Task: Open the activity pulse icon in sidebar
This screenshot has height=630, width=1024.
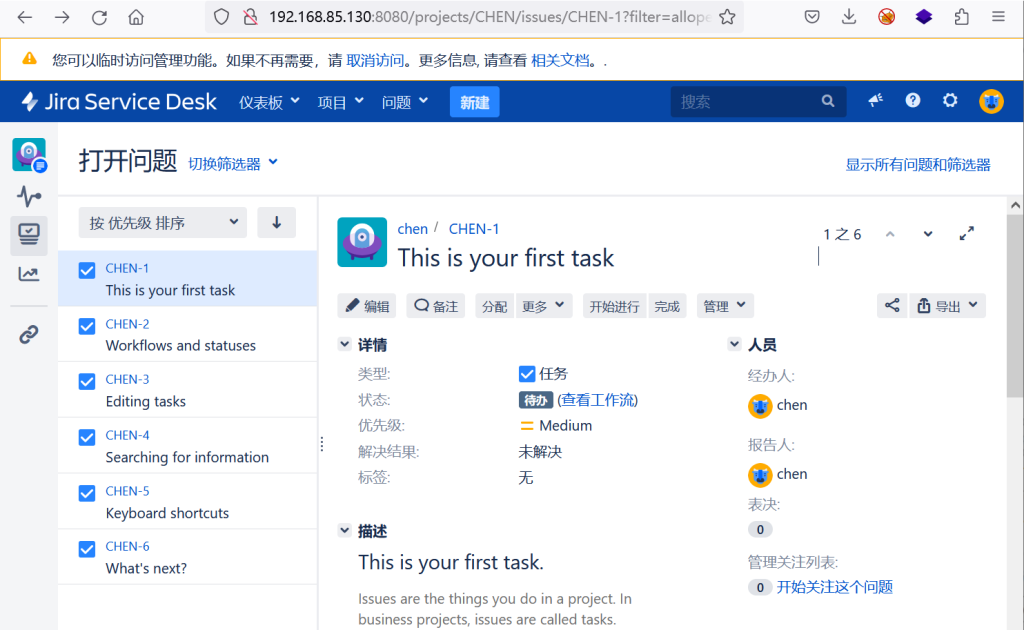Action: tap(29, 196)
